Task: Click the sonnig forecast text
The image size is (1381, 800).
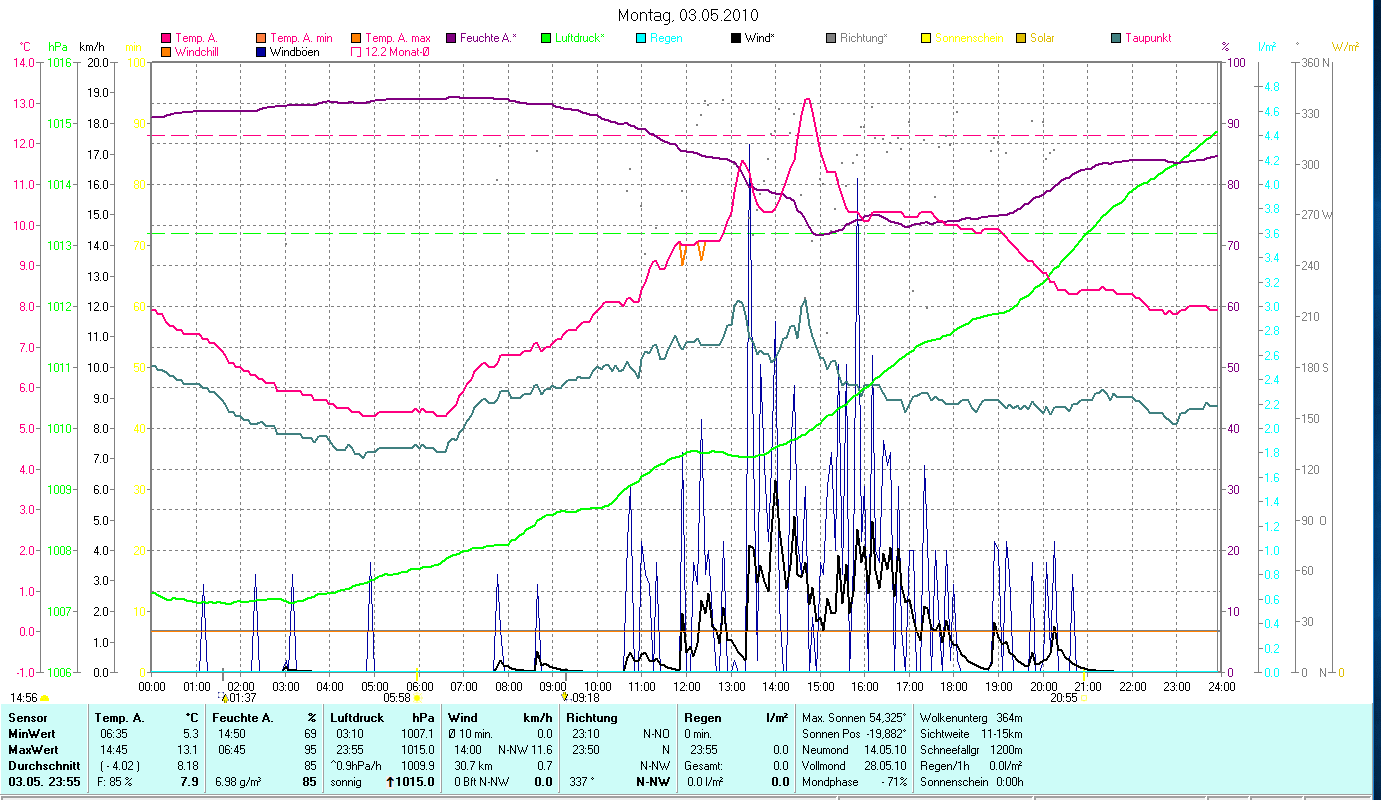Action: (346, 781)
